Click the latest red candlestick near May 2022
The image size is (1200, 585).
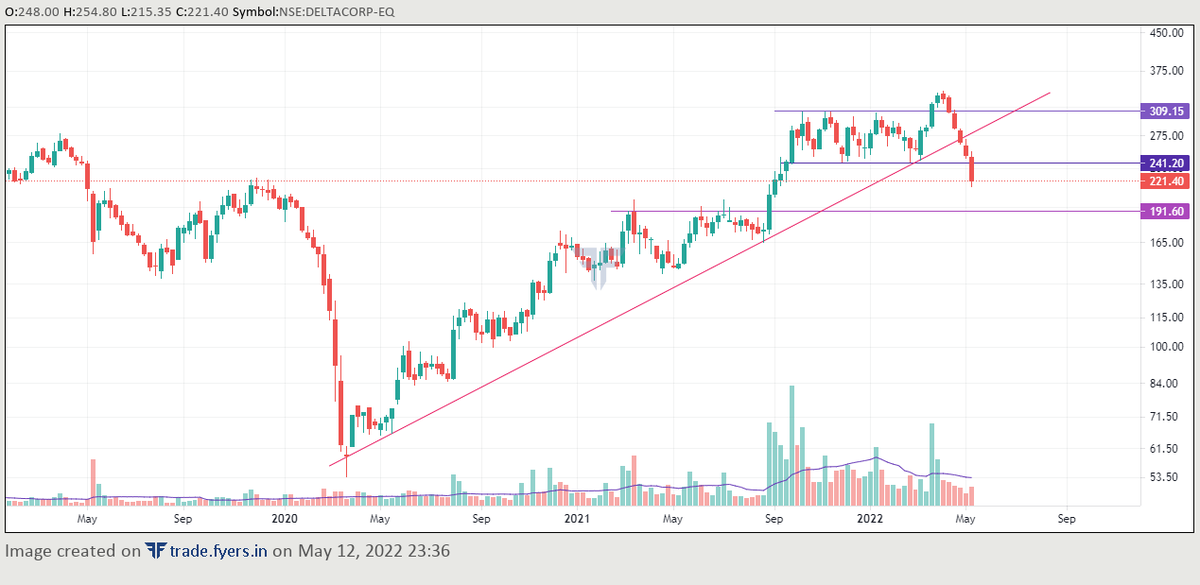click(971, 170)
